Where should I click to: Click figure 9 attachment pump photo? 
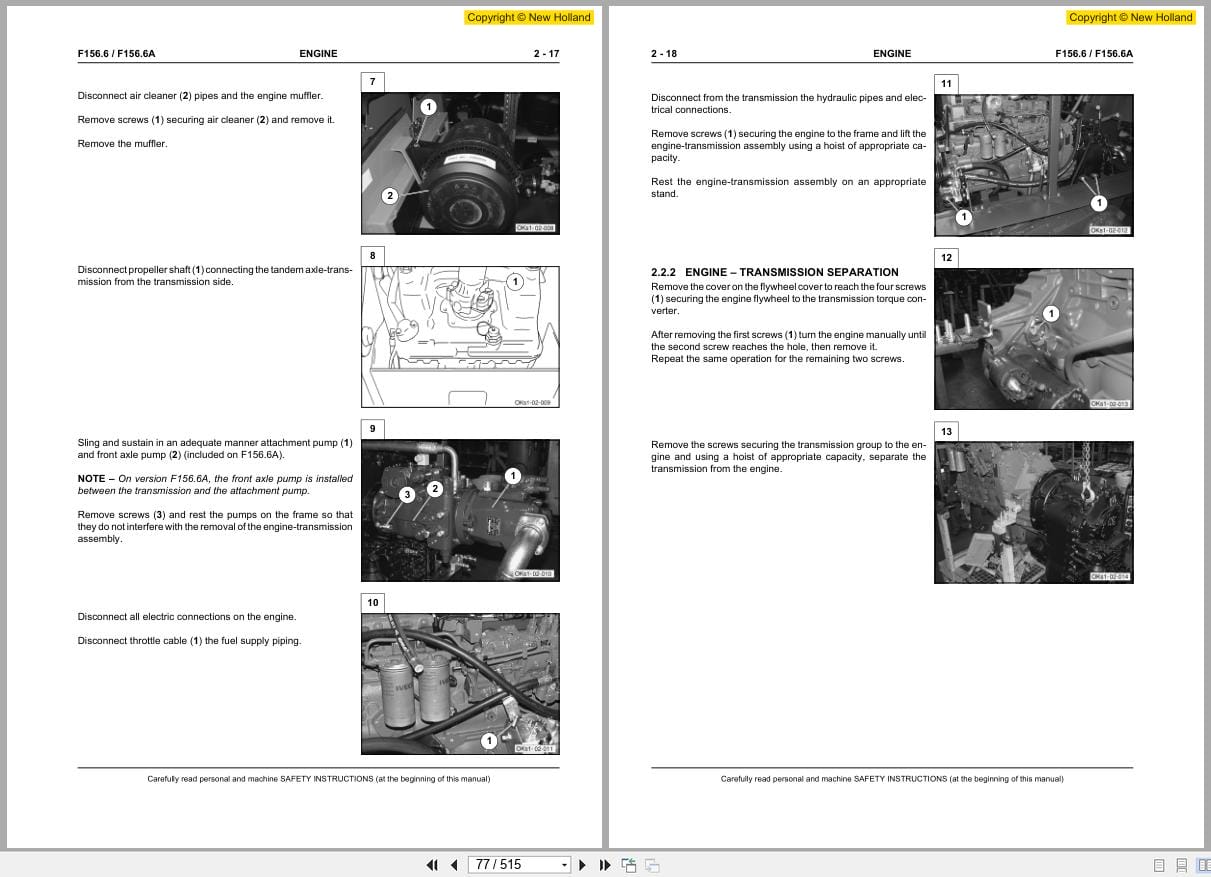pyautogui.click(x=460, y=510)
